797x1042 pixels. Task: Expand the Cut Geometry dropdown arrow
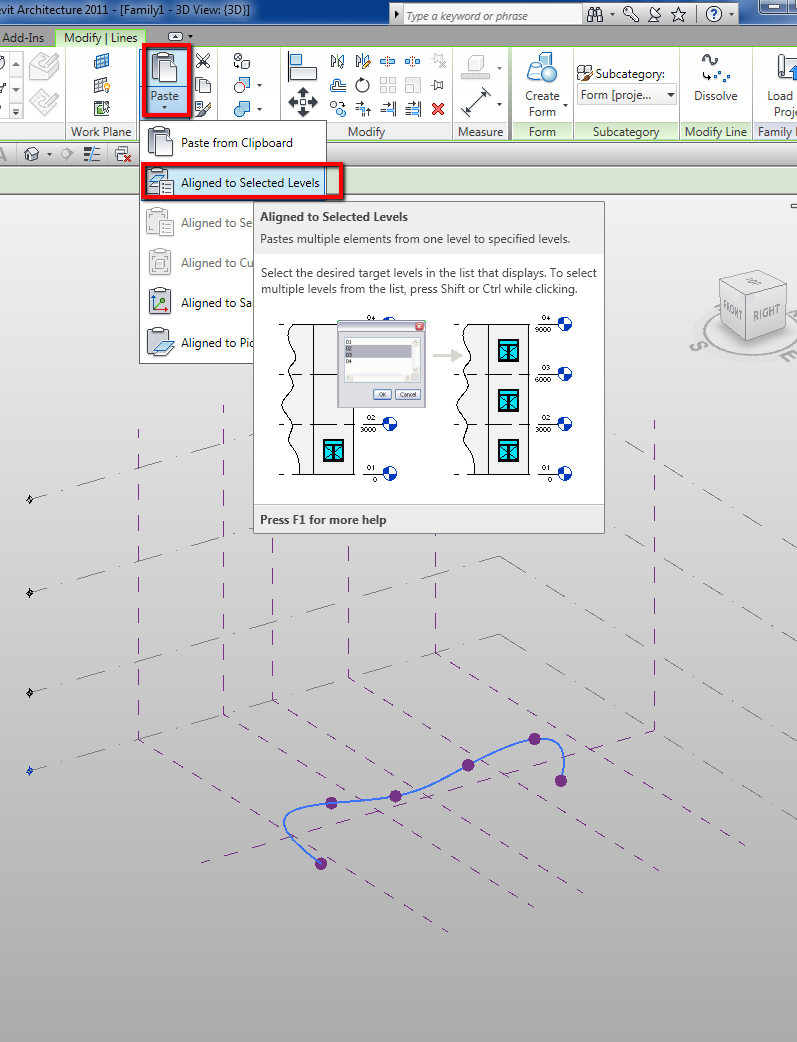(x=259, y=85)
